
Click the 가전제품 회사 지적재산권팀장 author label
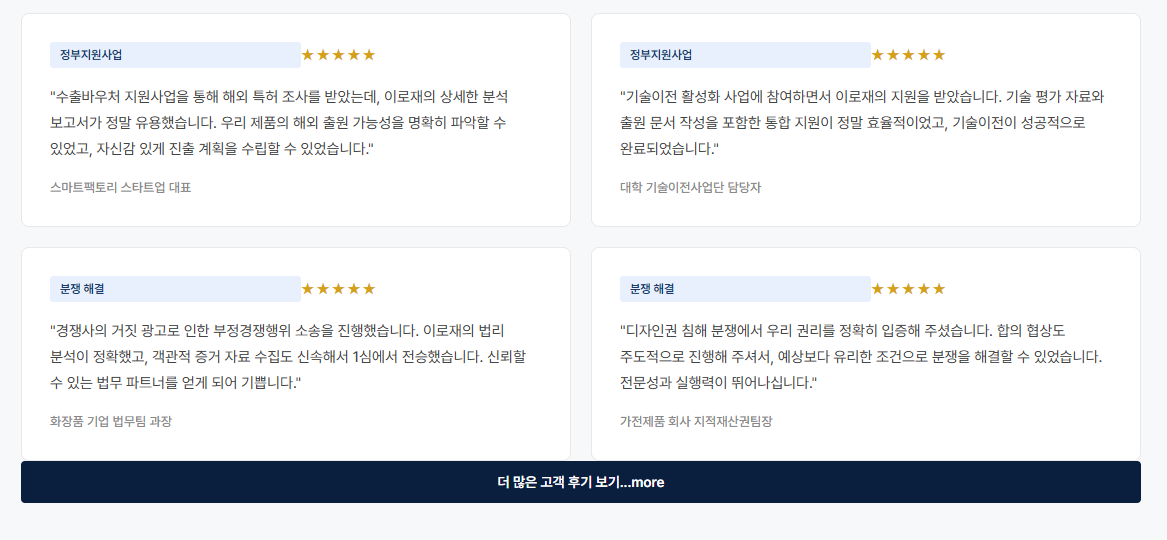(696, 421)
